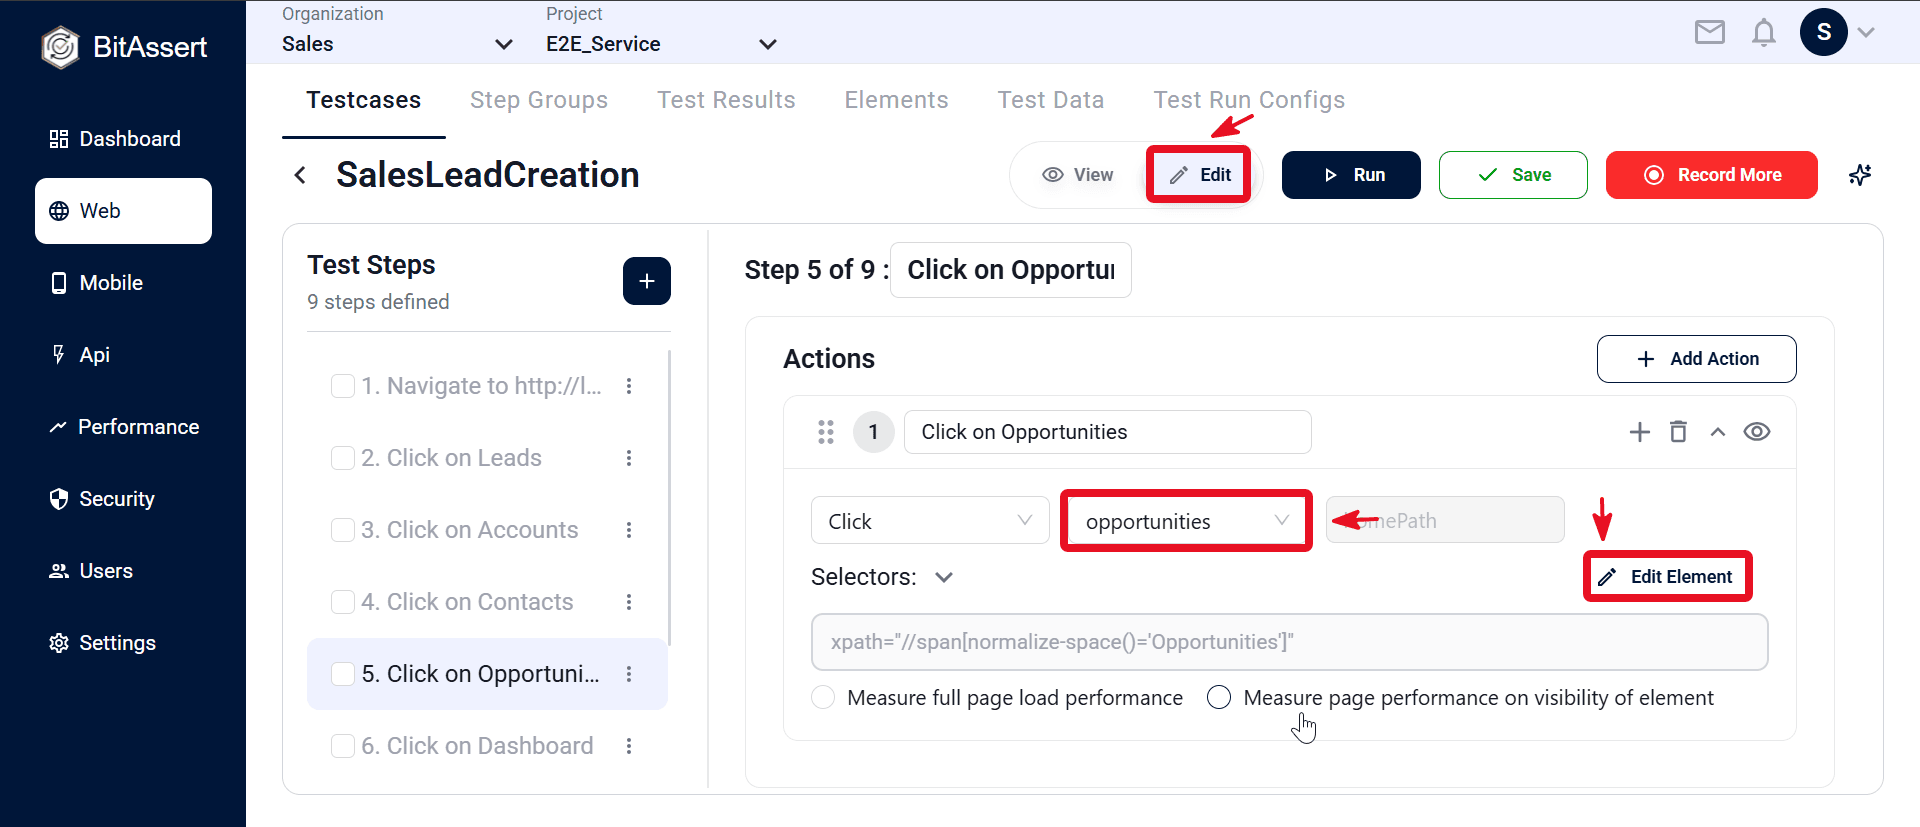
Task: Open the opportunities element dropdown
Action: click(x=1186, y=521)
